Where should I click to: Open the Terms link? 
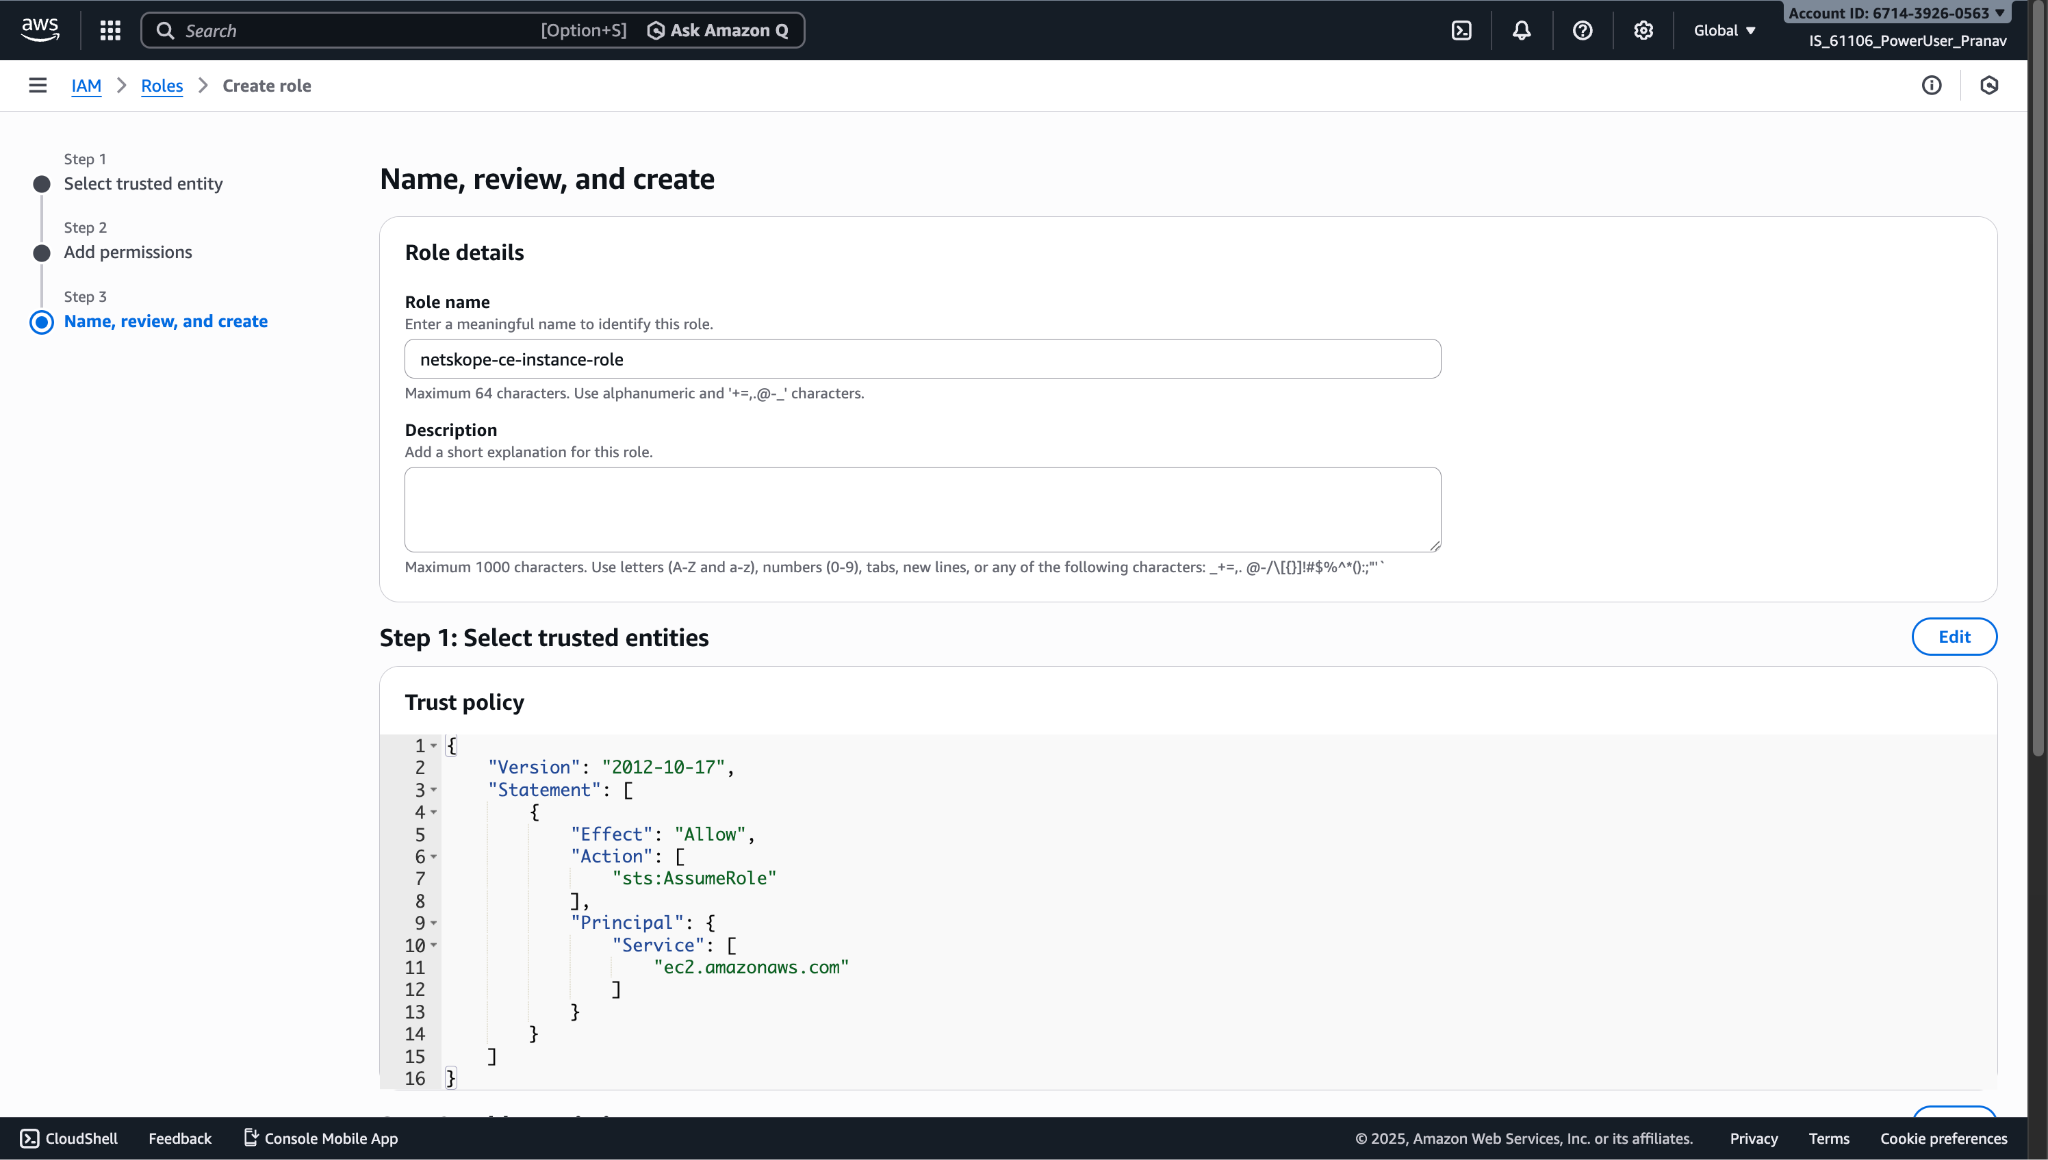(x=1829, y=1139)
